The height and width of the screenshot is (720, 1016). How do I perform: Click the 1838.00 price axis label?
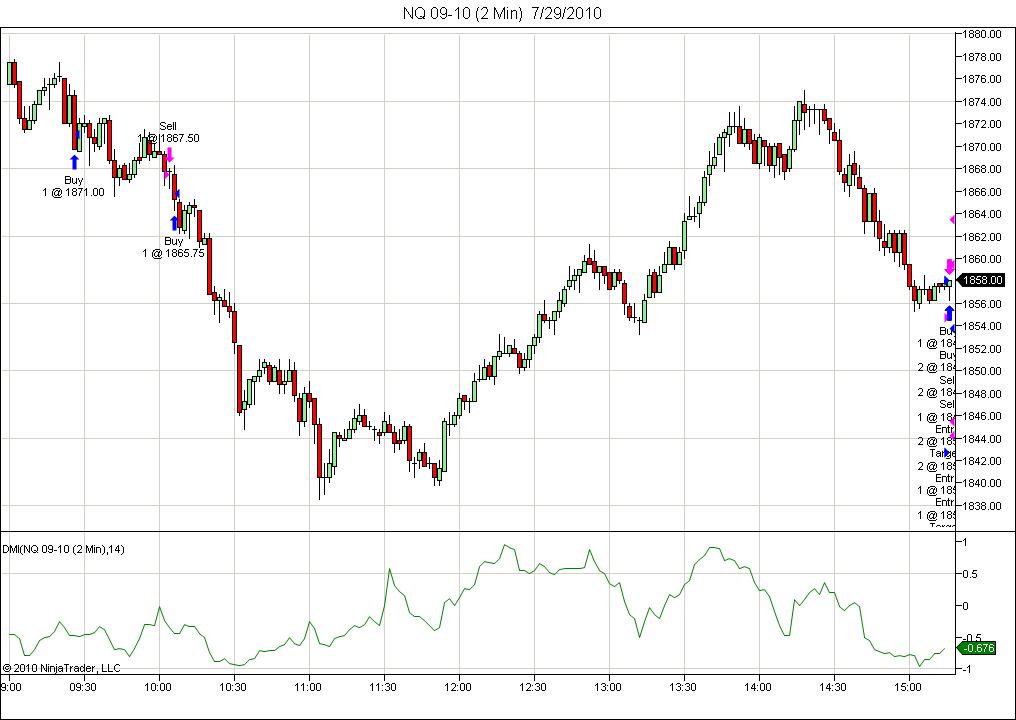click(x=982, y=506)
